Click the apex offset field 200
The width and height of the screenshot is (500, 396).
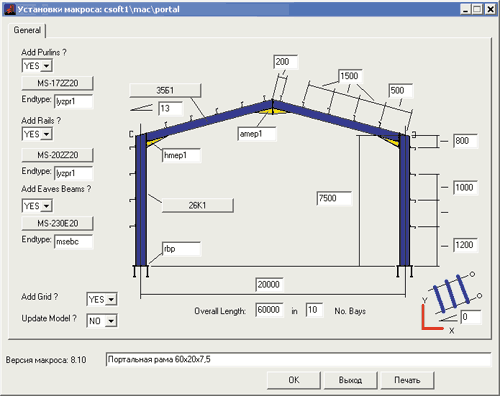pyautogui.click(x=285, y=62)
